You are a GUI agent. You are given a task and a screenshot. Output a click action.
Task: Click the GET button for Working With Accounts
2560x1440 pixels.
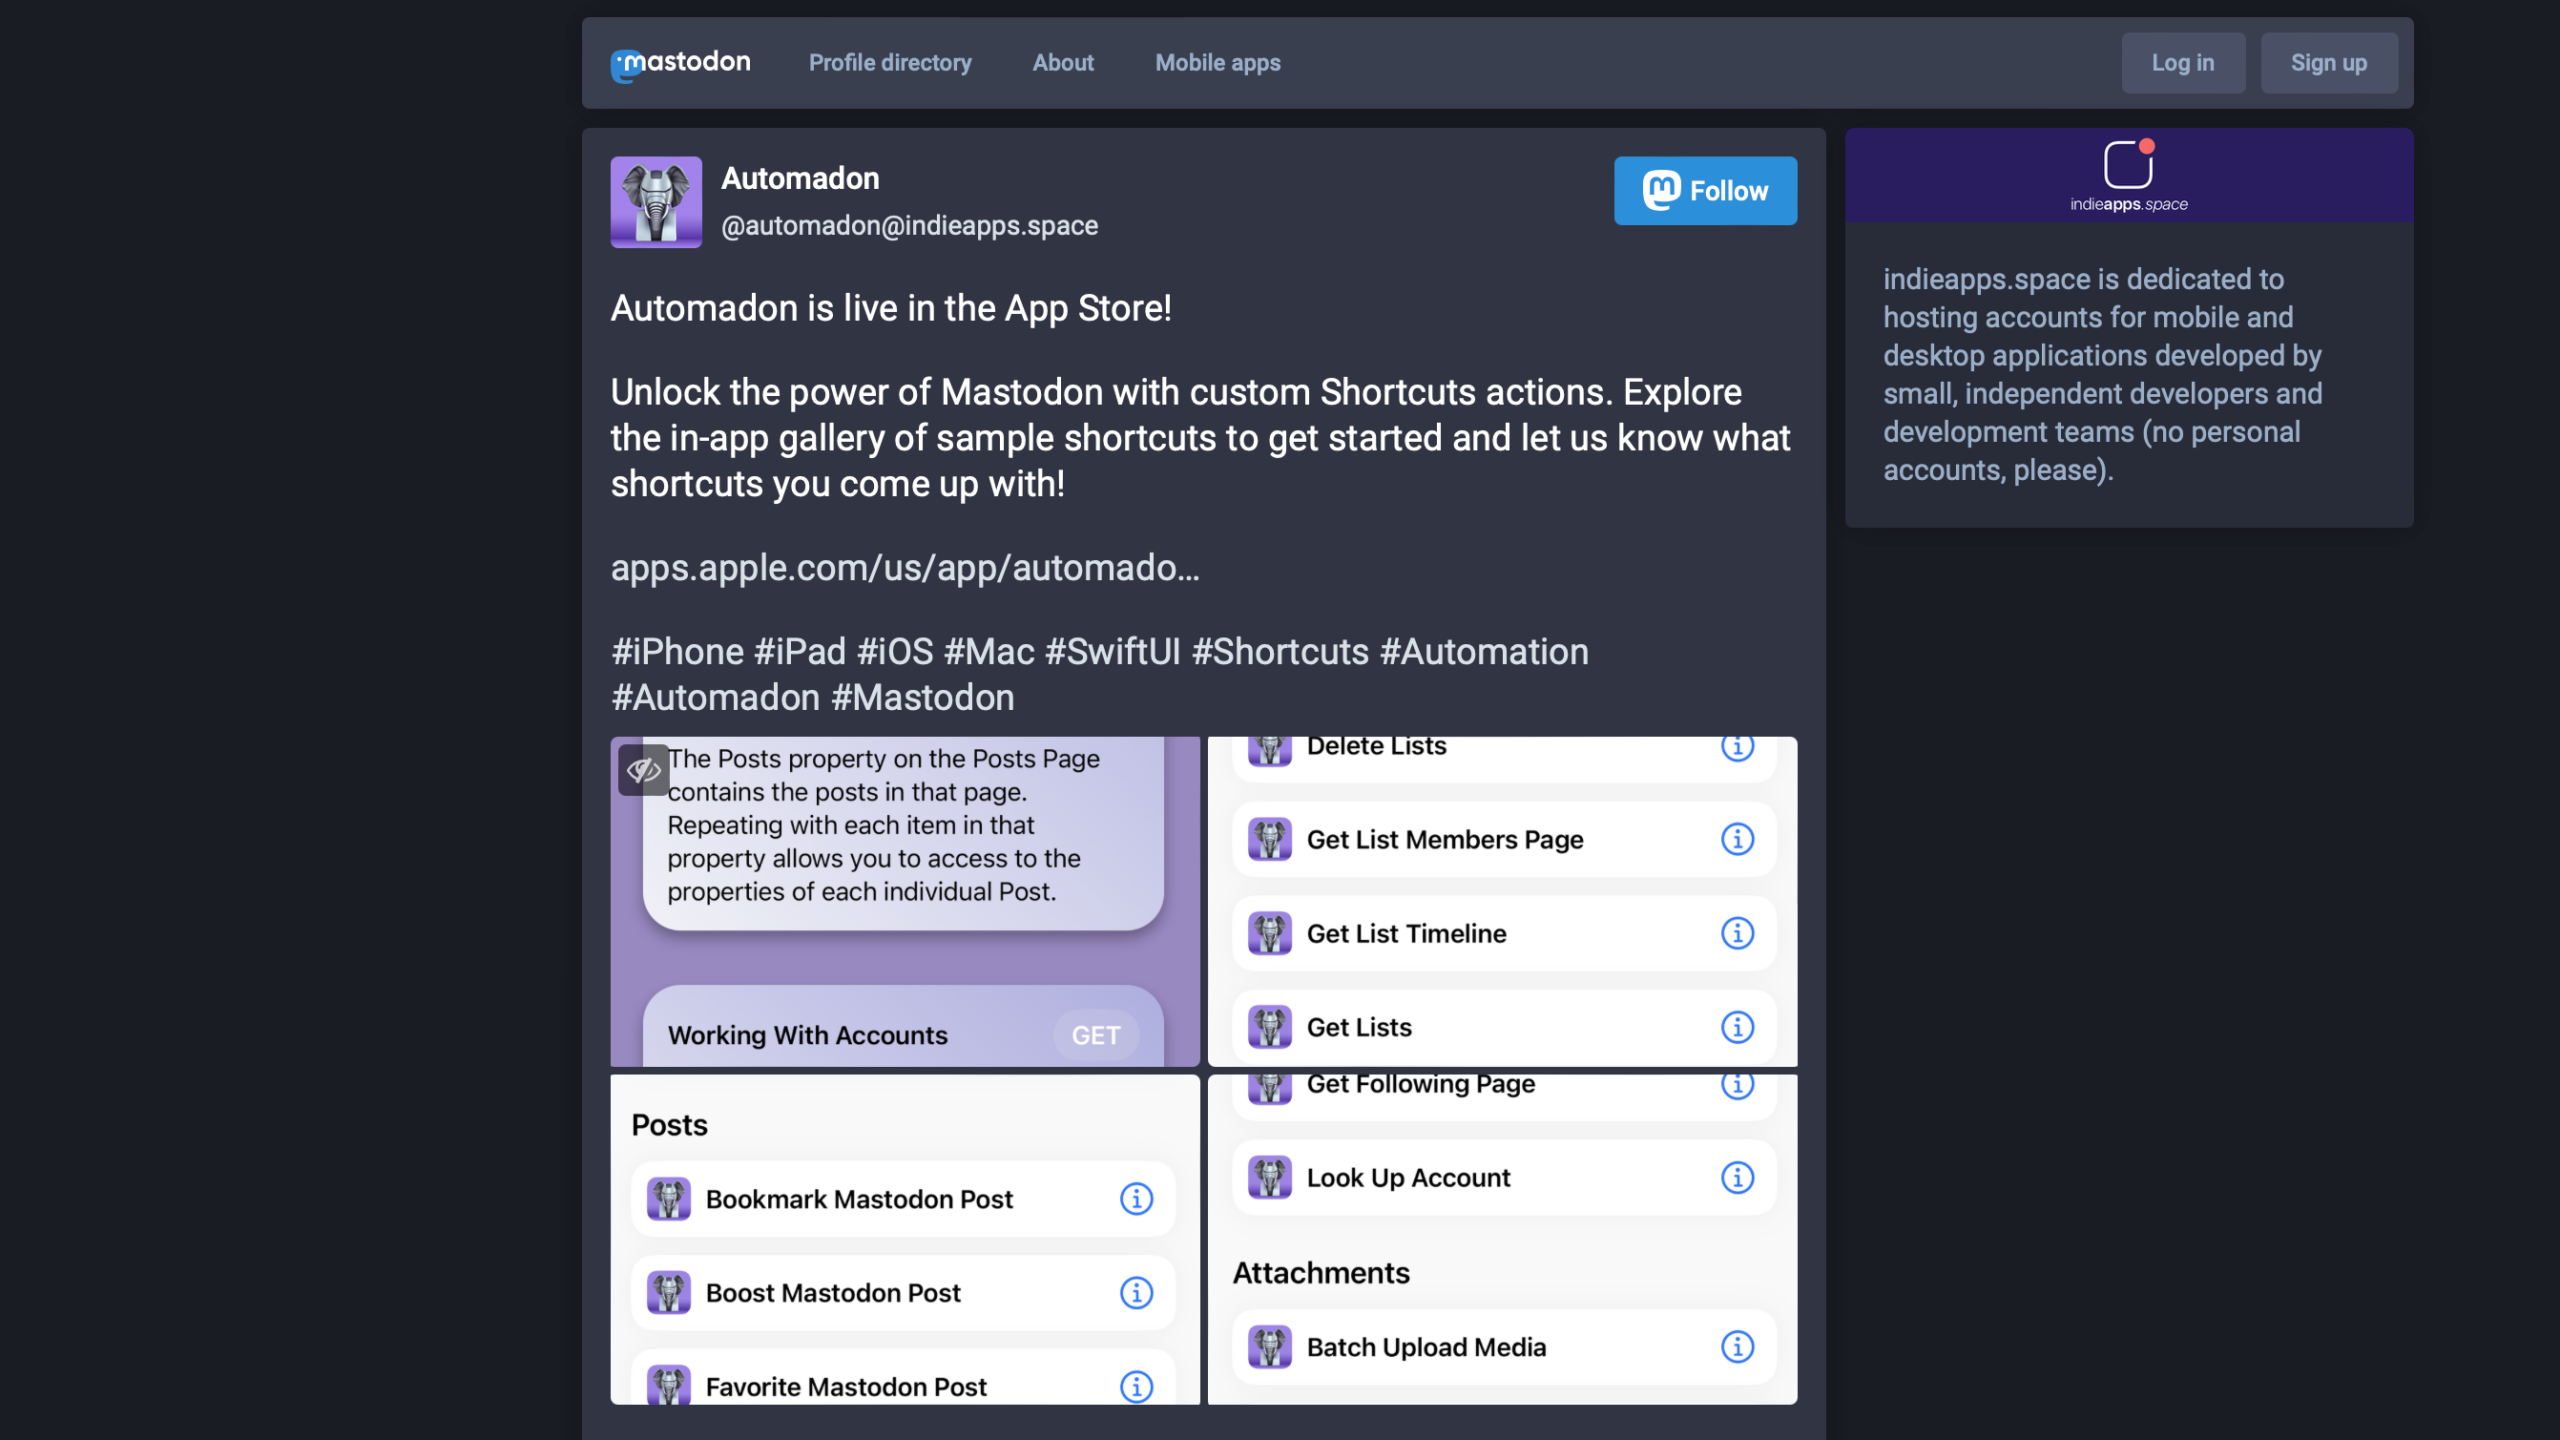tap(1095, 1035)
